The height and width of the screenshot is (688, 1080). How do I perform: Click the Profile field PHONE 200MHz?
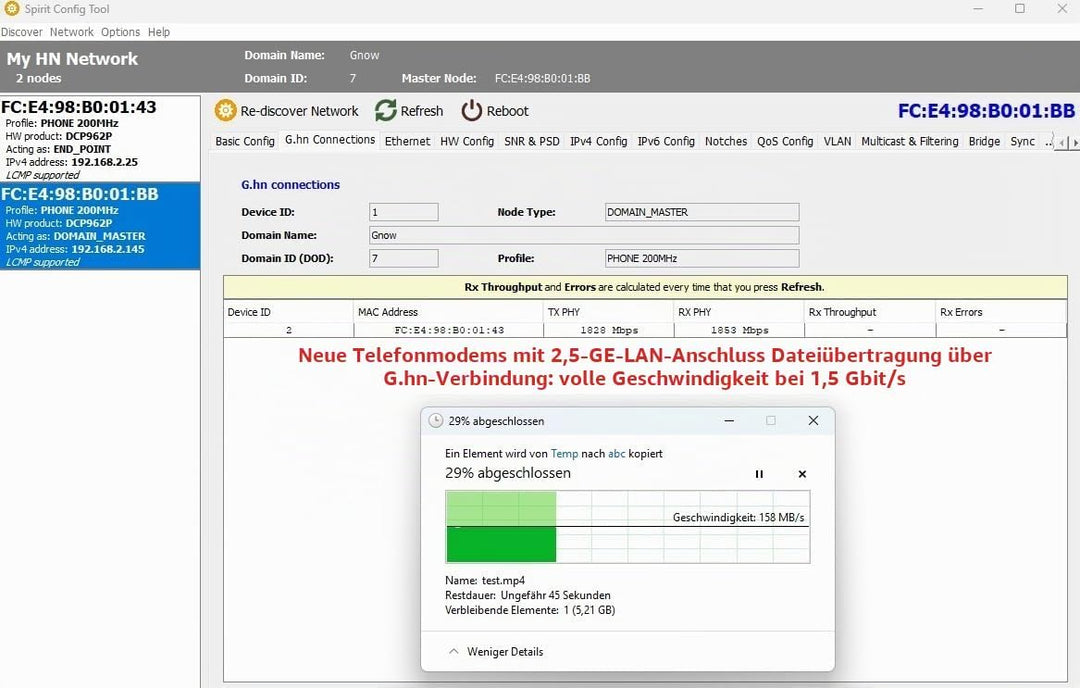pyautogui.click(x=702, y=258)
